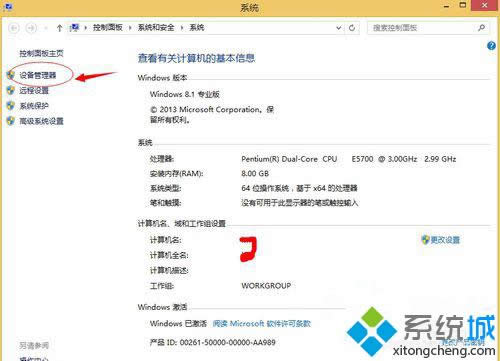Viewport: 500px width, 361px height.
Task: Refresh the address bar location
Action: coord(352,28)
